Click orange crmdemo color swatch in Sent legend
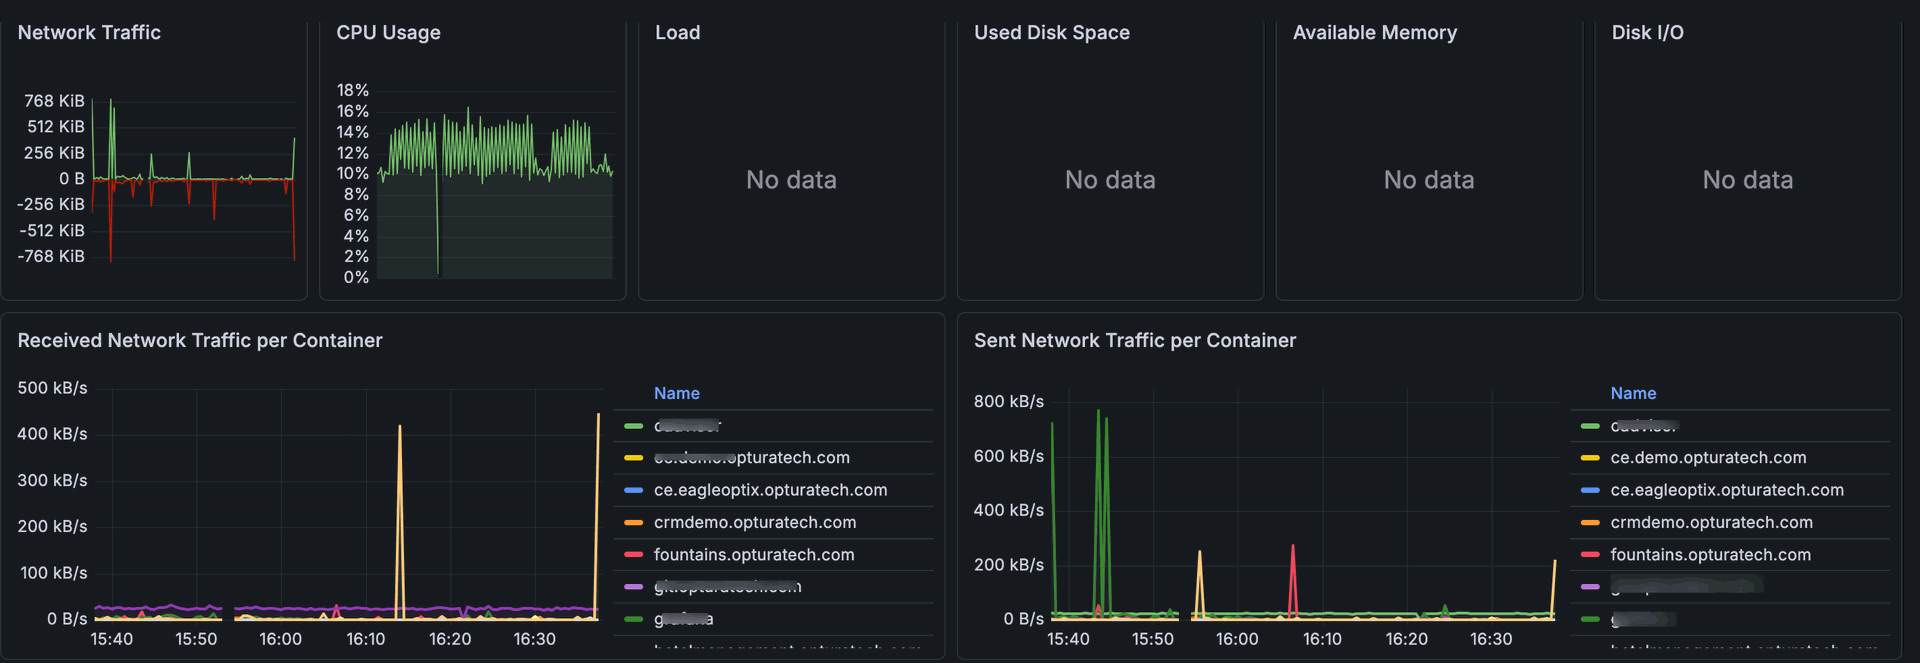1920x663 pixels. tap(1590, 523)
